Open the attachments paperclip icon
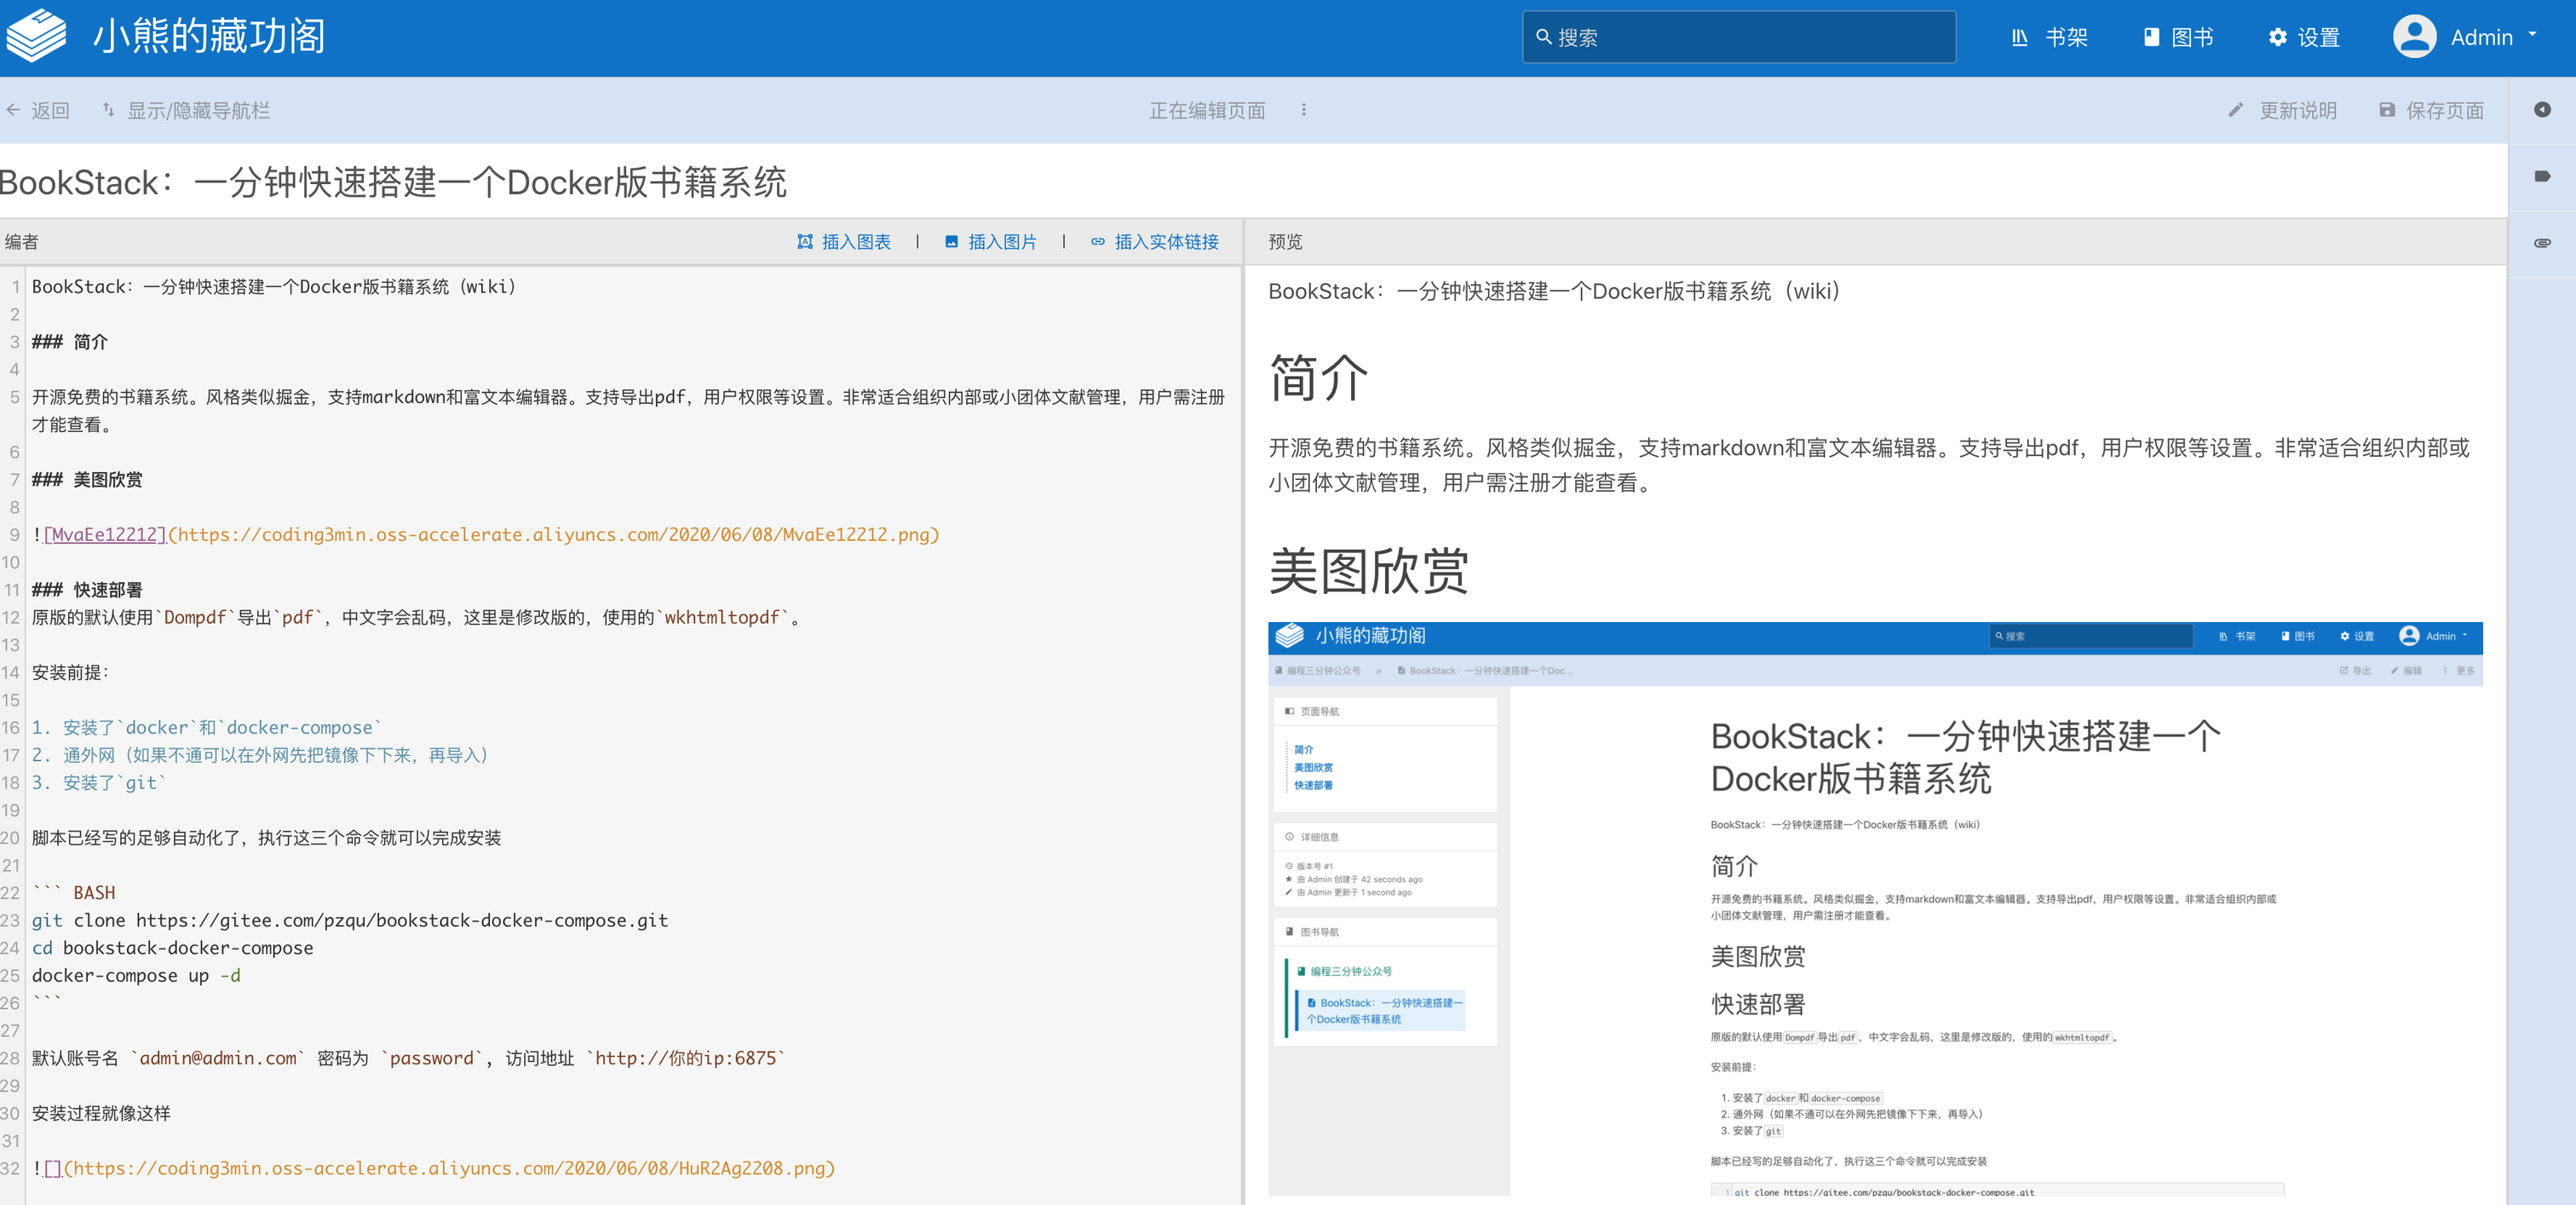2576x1205 pixels. point(2541,243)
